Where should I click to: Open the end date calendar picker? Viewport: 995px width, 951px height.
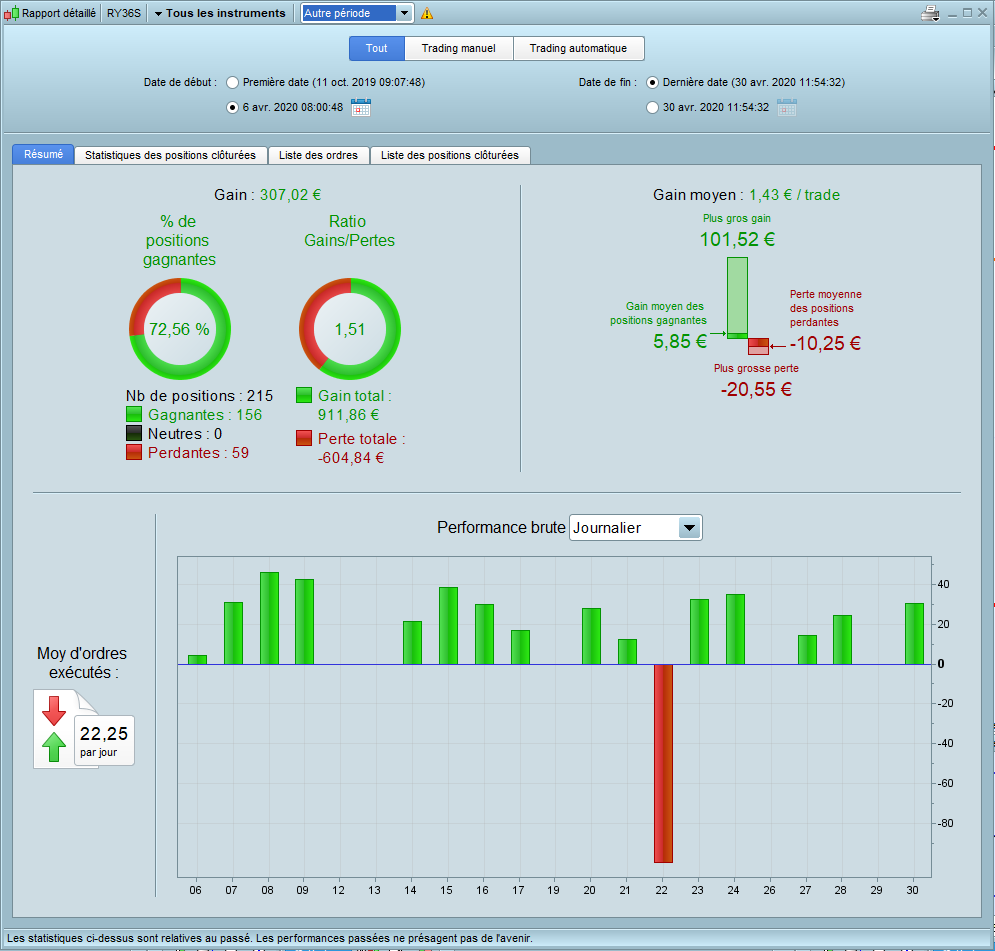[x=786, y=107]
